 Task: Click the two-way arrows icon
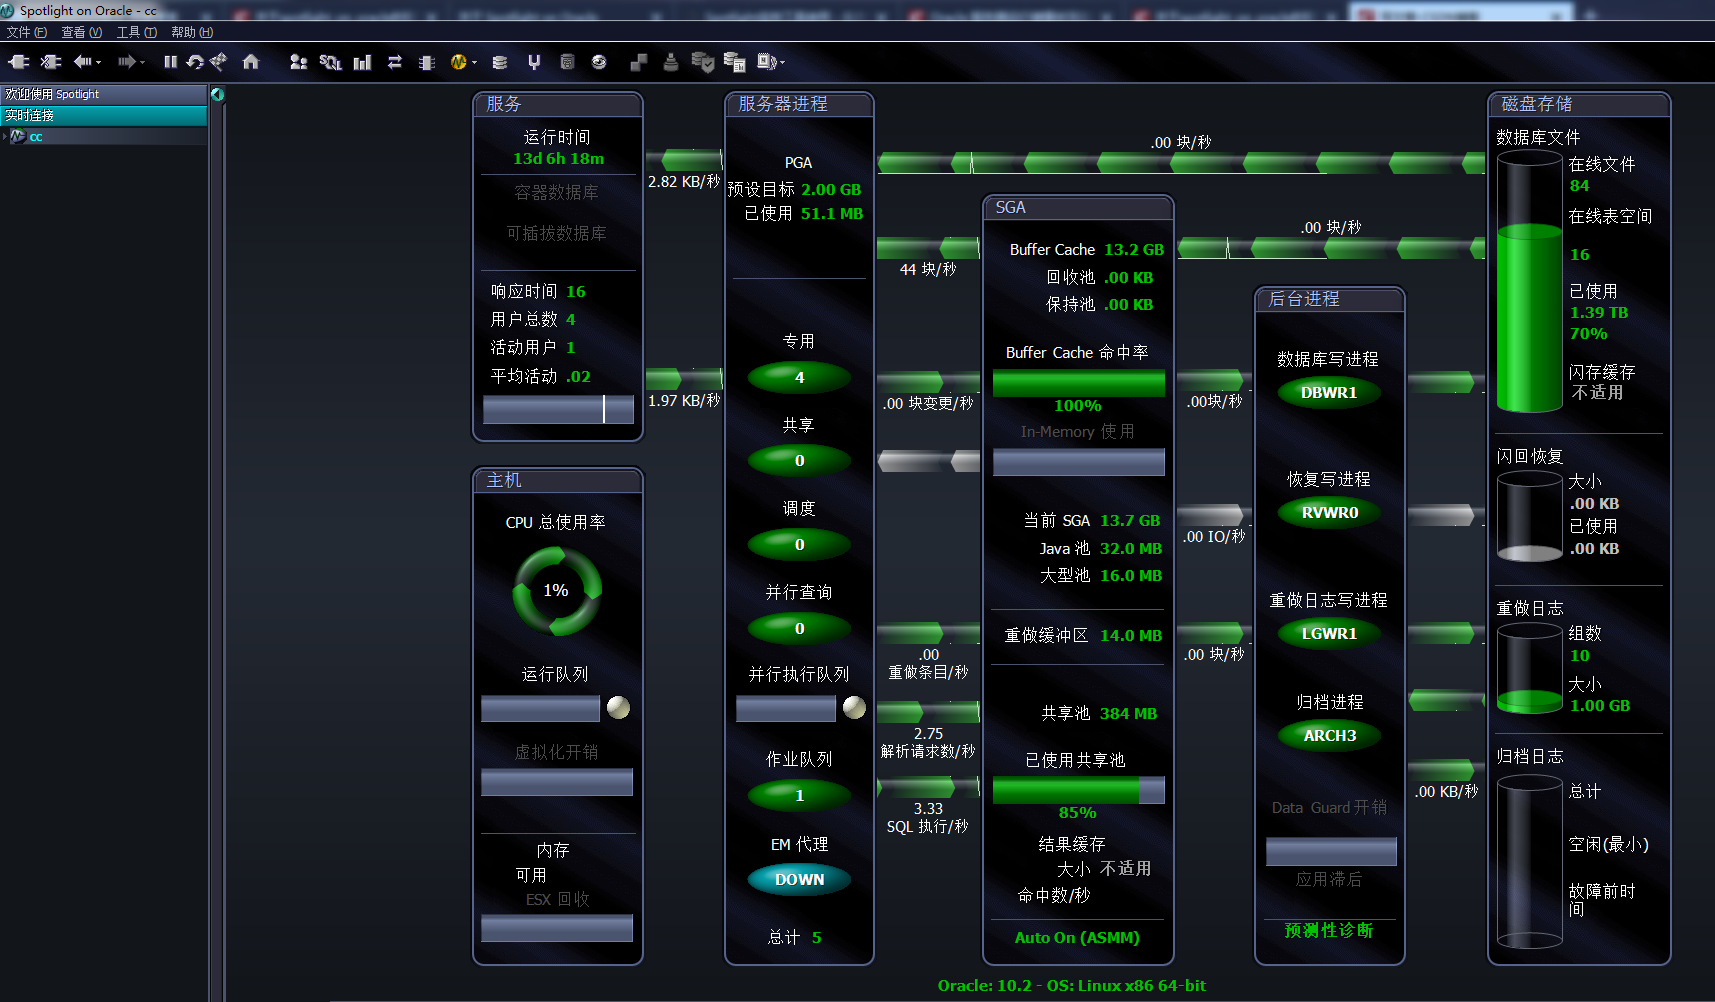395,62
